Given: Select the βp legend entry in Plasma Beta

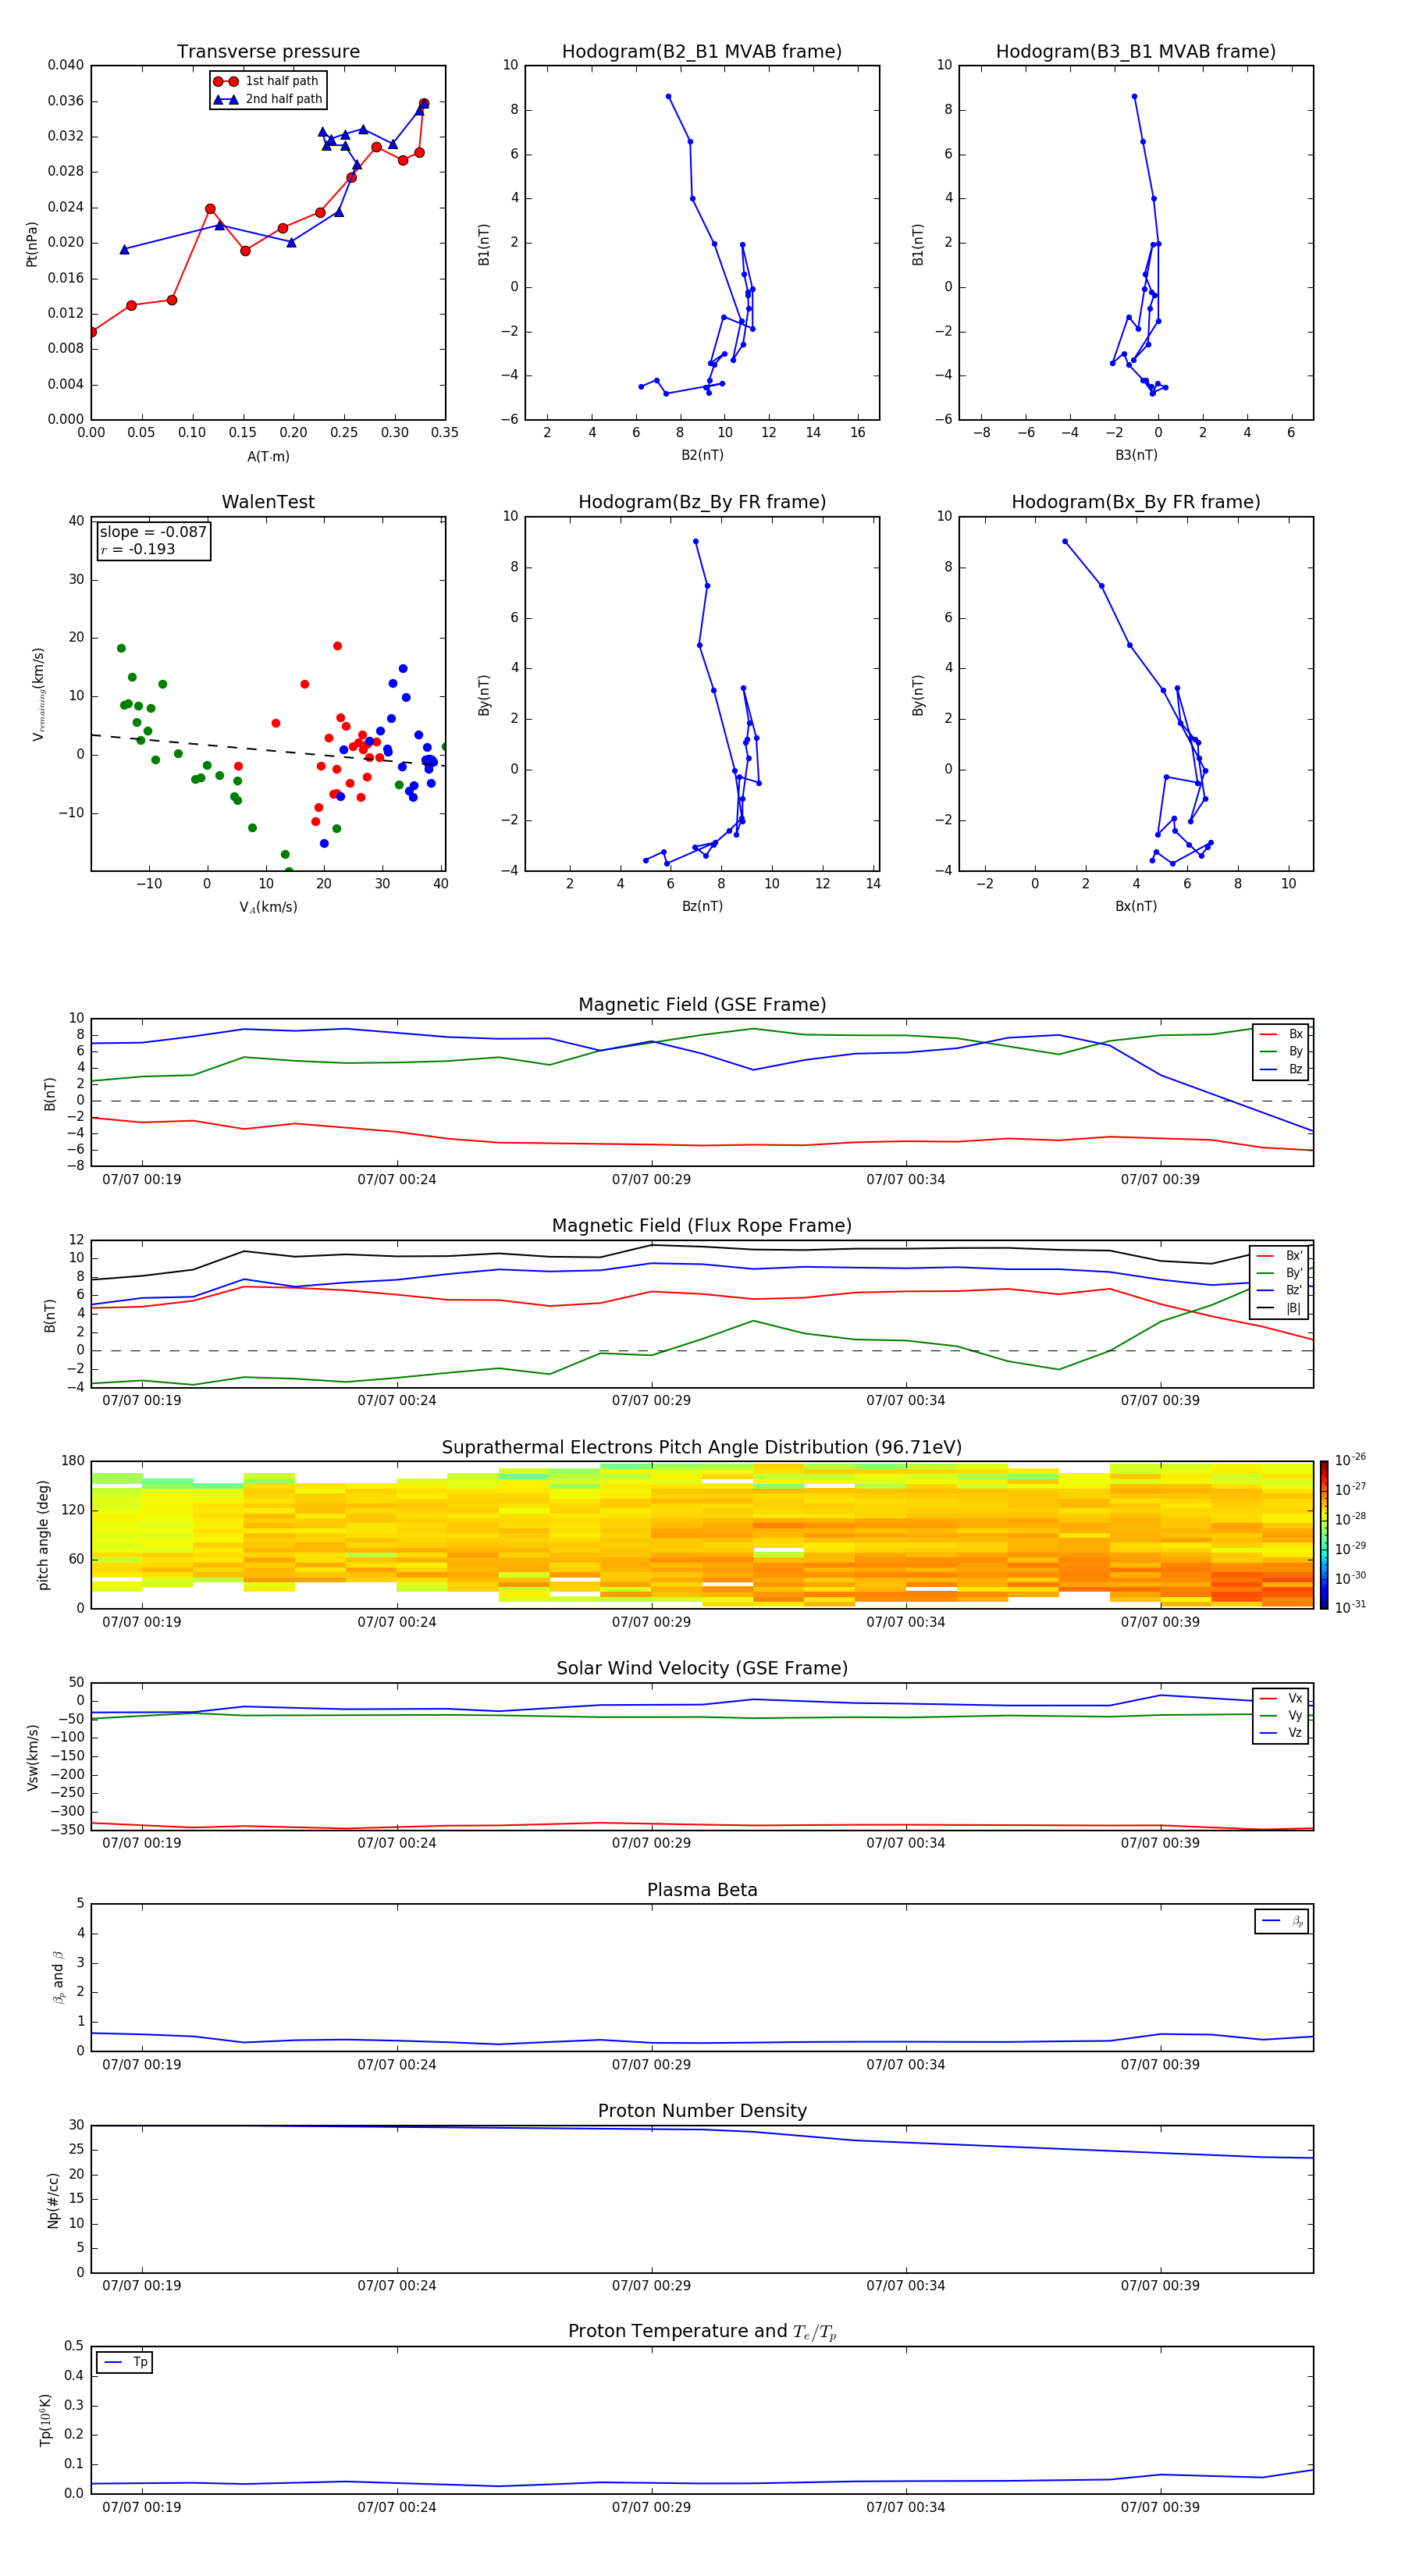Looking at the screenshot, I should point(1282,1921).
